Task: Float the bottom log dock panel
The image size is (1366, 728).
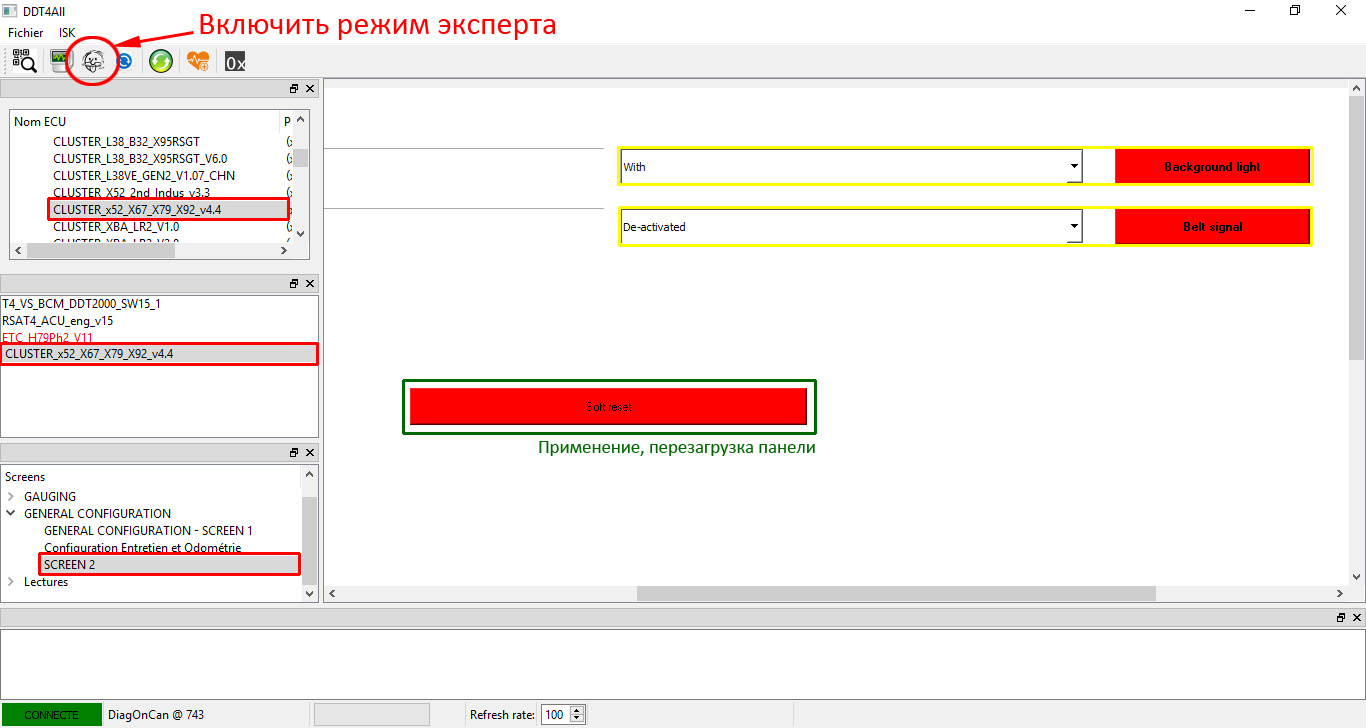Action: 1341,618
